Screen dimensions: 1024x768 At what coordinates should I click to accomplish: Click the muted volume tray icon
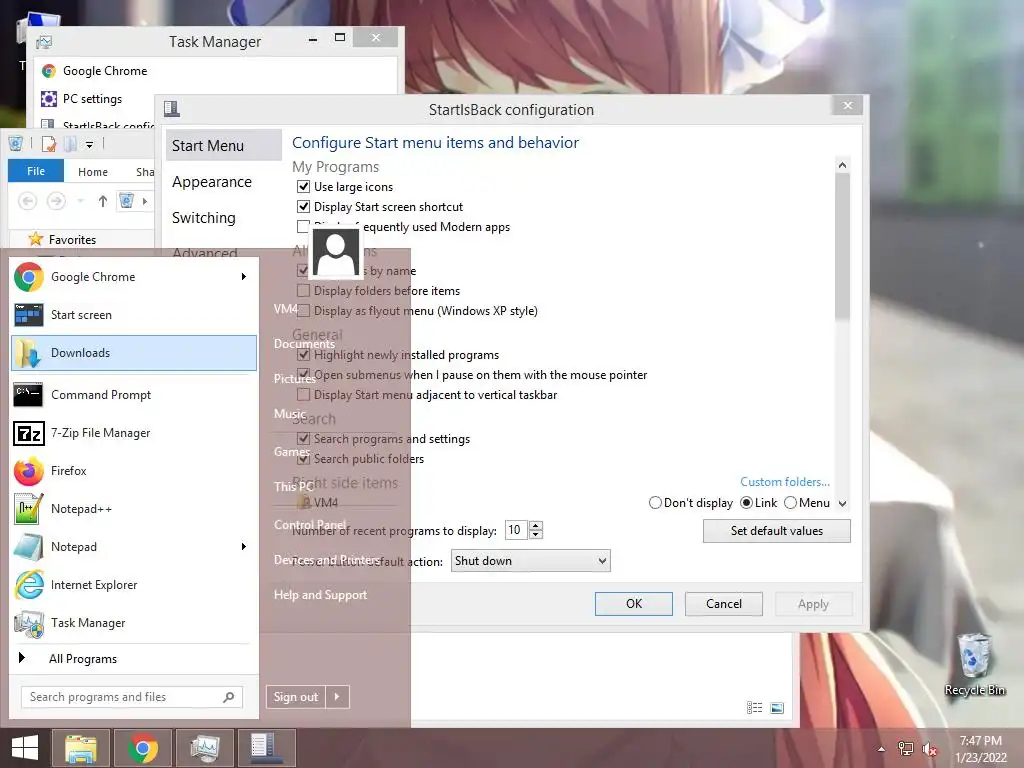(x=930, y=749)
